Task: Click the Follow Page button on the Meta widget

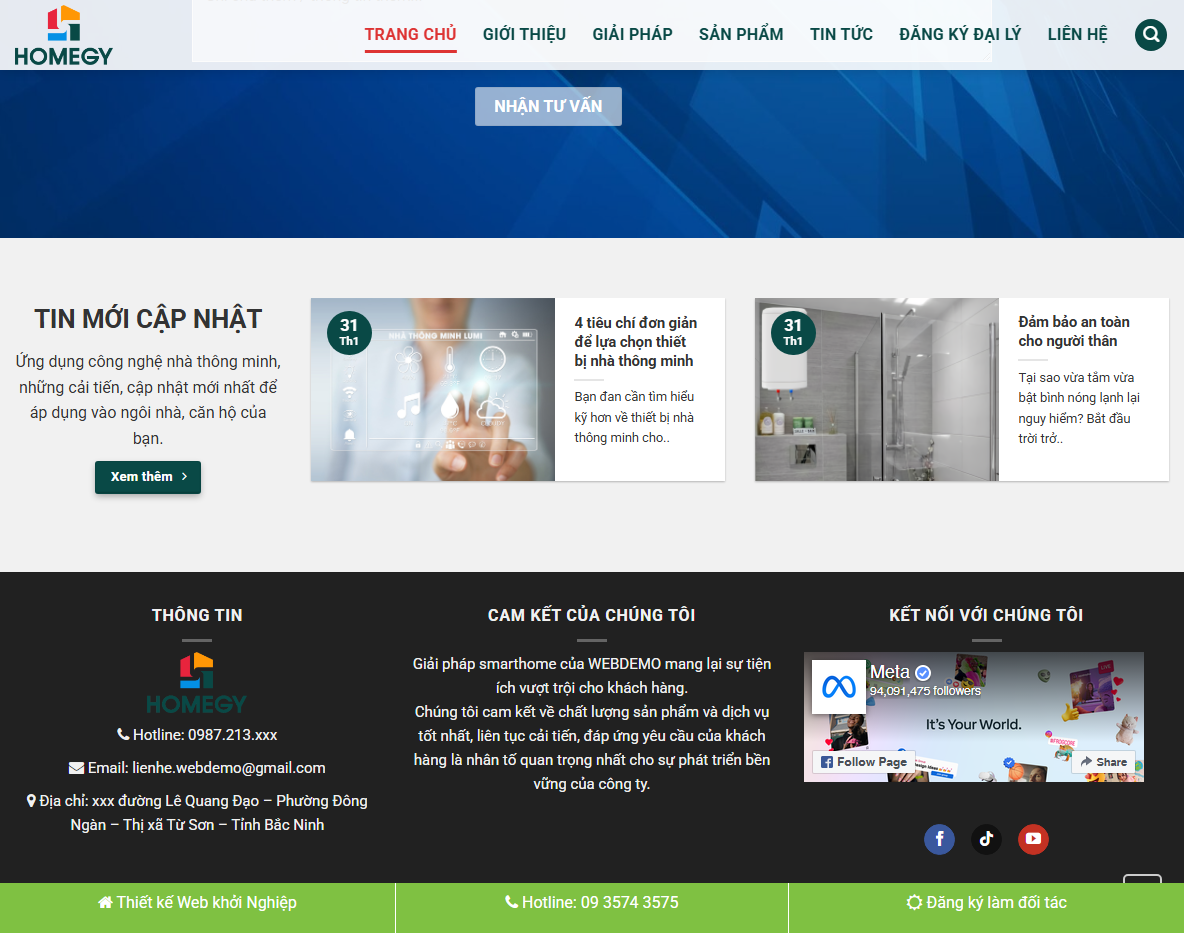Action: click(863, 761)
